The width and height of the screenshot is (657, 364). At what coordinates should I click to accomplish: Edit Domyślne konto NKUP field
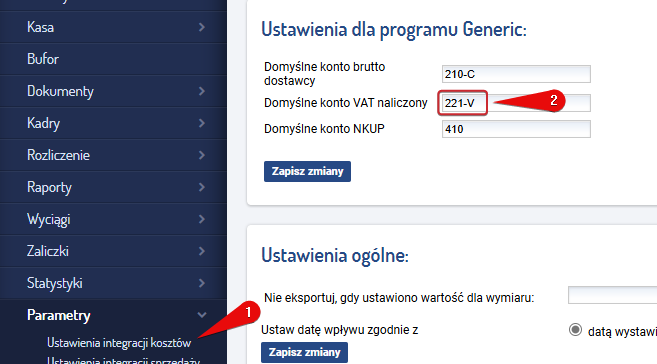(516, 129)
